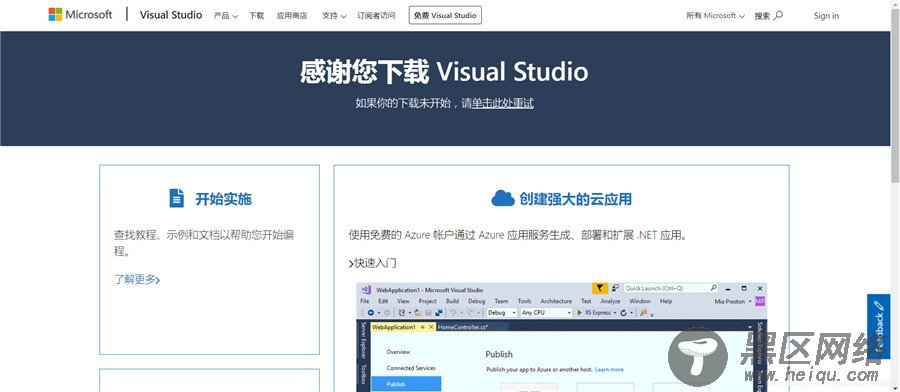Open the Project menu in the IDE
Screen dimensions: 900x392
428,301
